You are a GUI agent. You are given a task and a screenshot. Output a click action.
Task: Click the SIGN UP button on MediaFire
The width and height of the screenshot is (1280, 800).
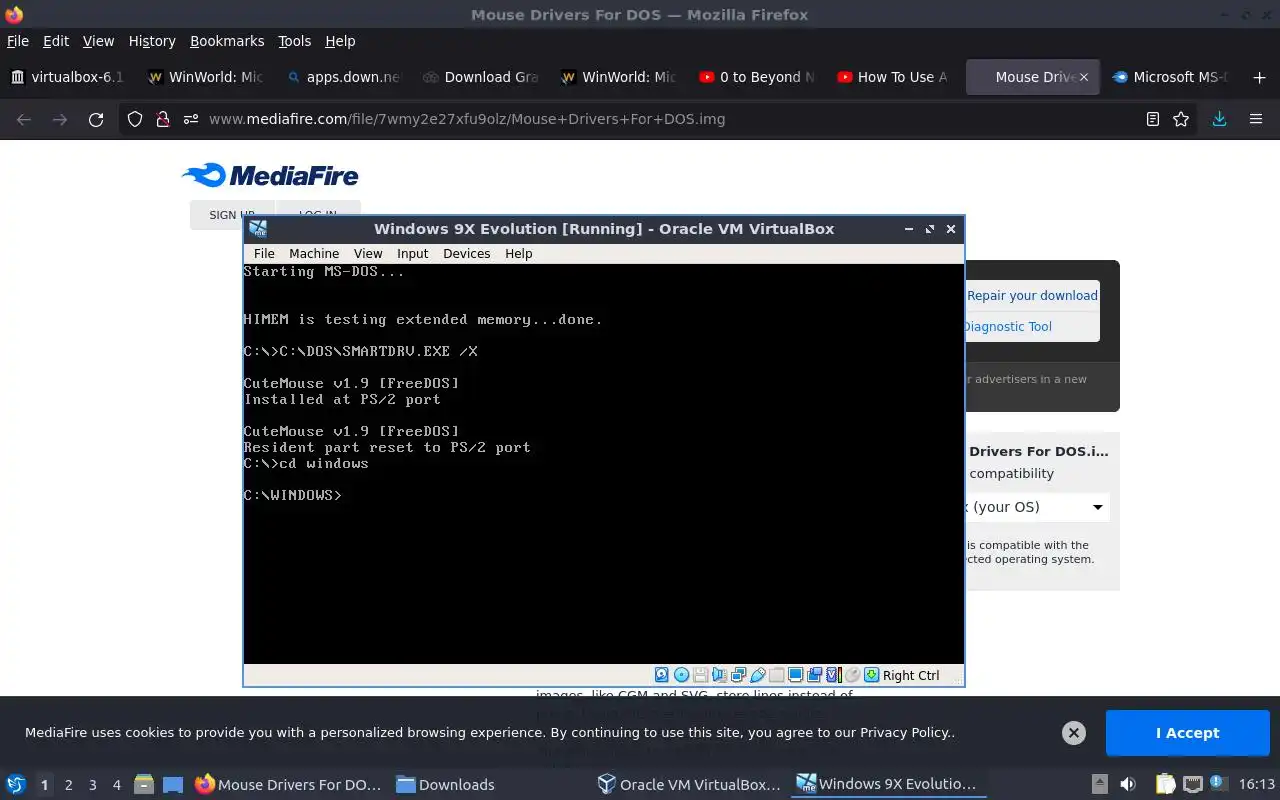point(231,215)
